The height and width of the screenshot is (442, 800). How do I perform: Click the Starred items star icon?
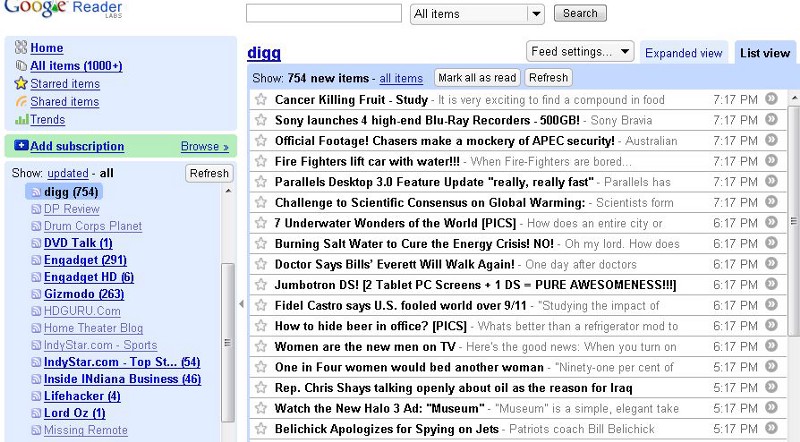coord(21,84)
